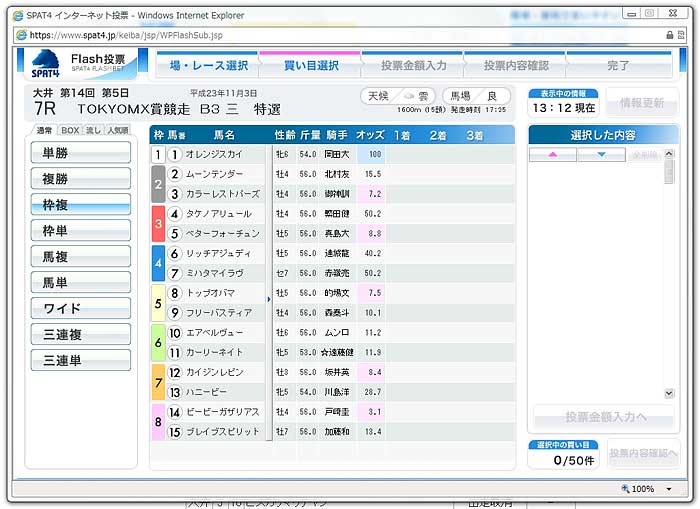Select orange frame number 7 badge

pos(157,382)
